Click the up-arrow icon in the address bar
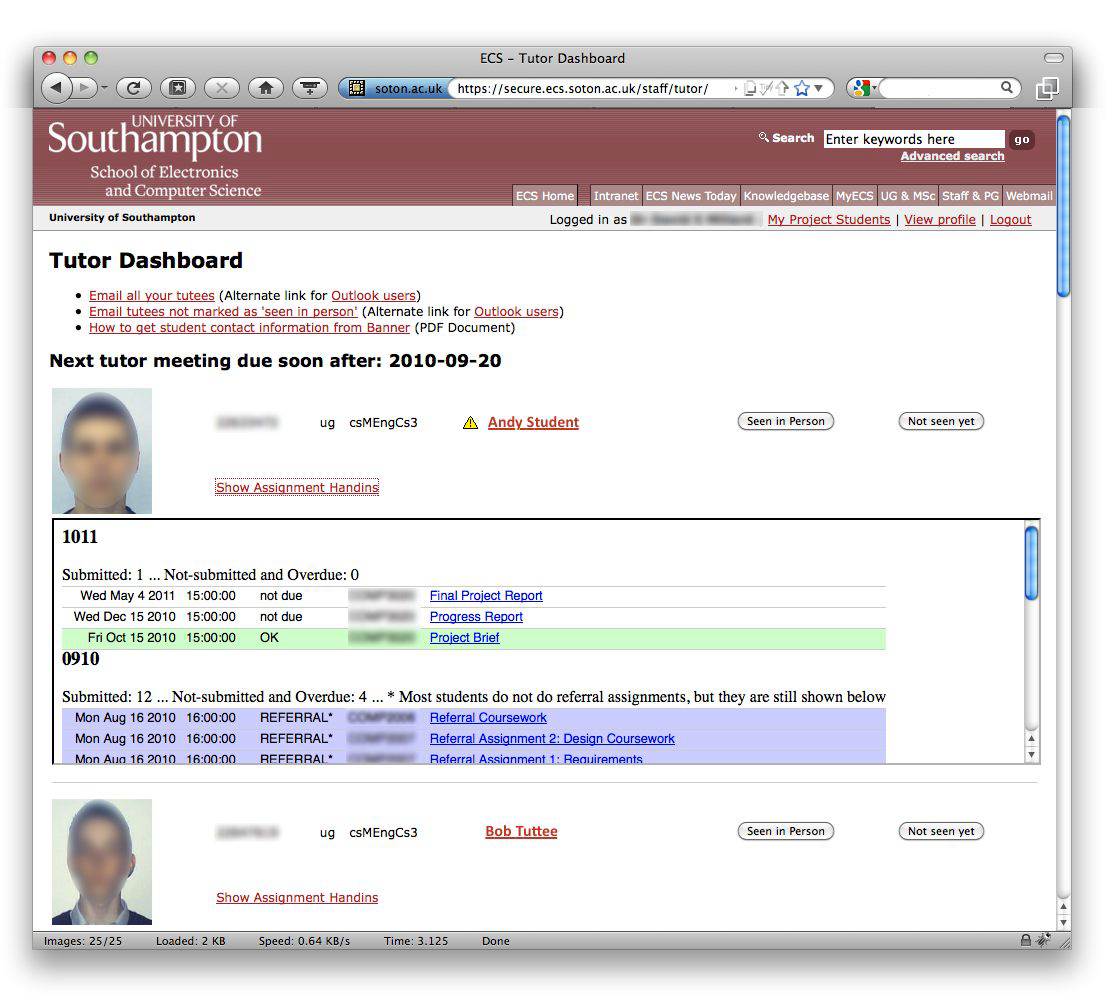Image resolution: width=1118 pixels, height=1006 pixels. click(782, 88)
